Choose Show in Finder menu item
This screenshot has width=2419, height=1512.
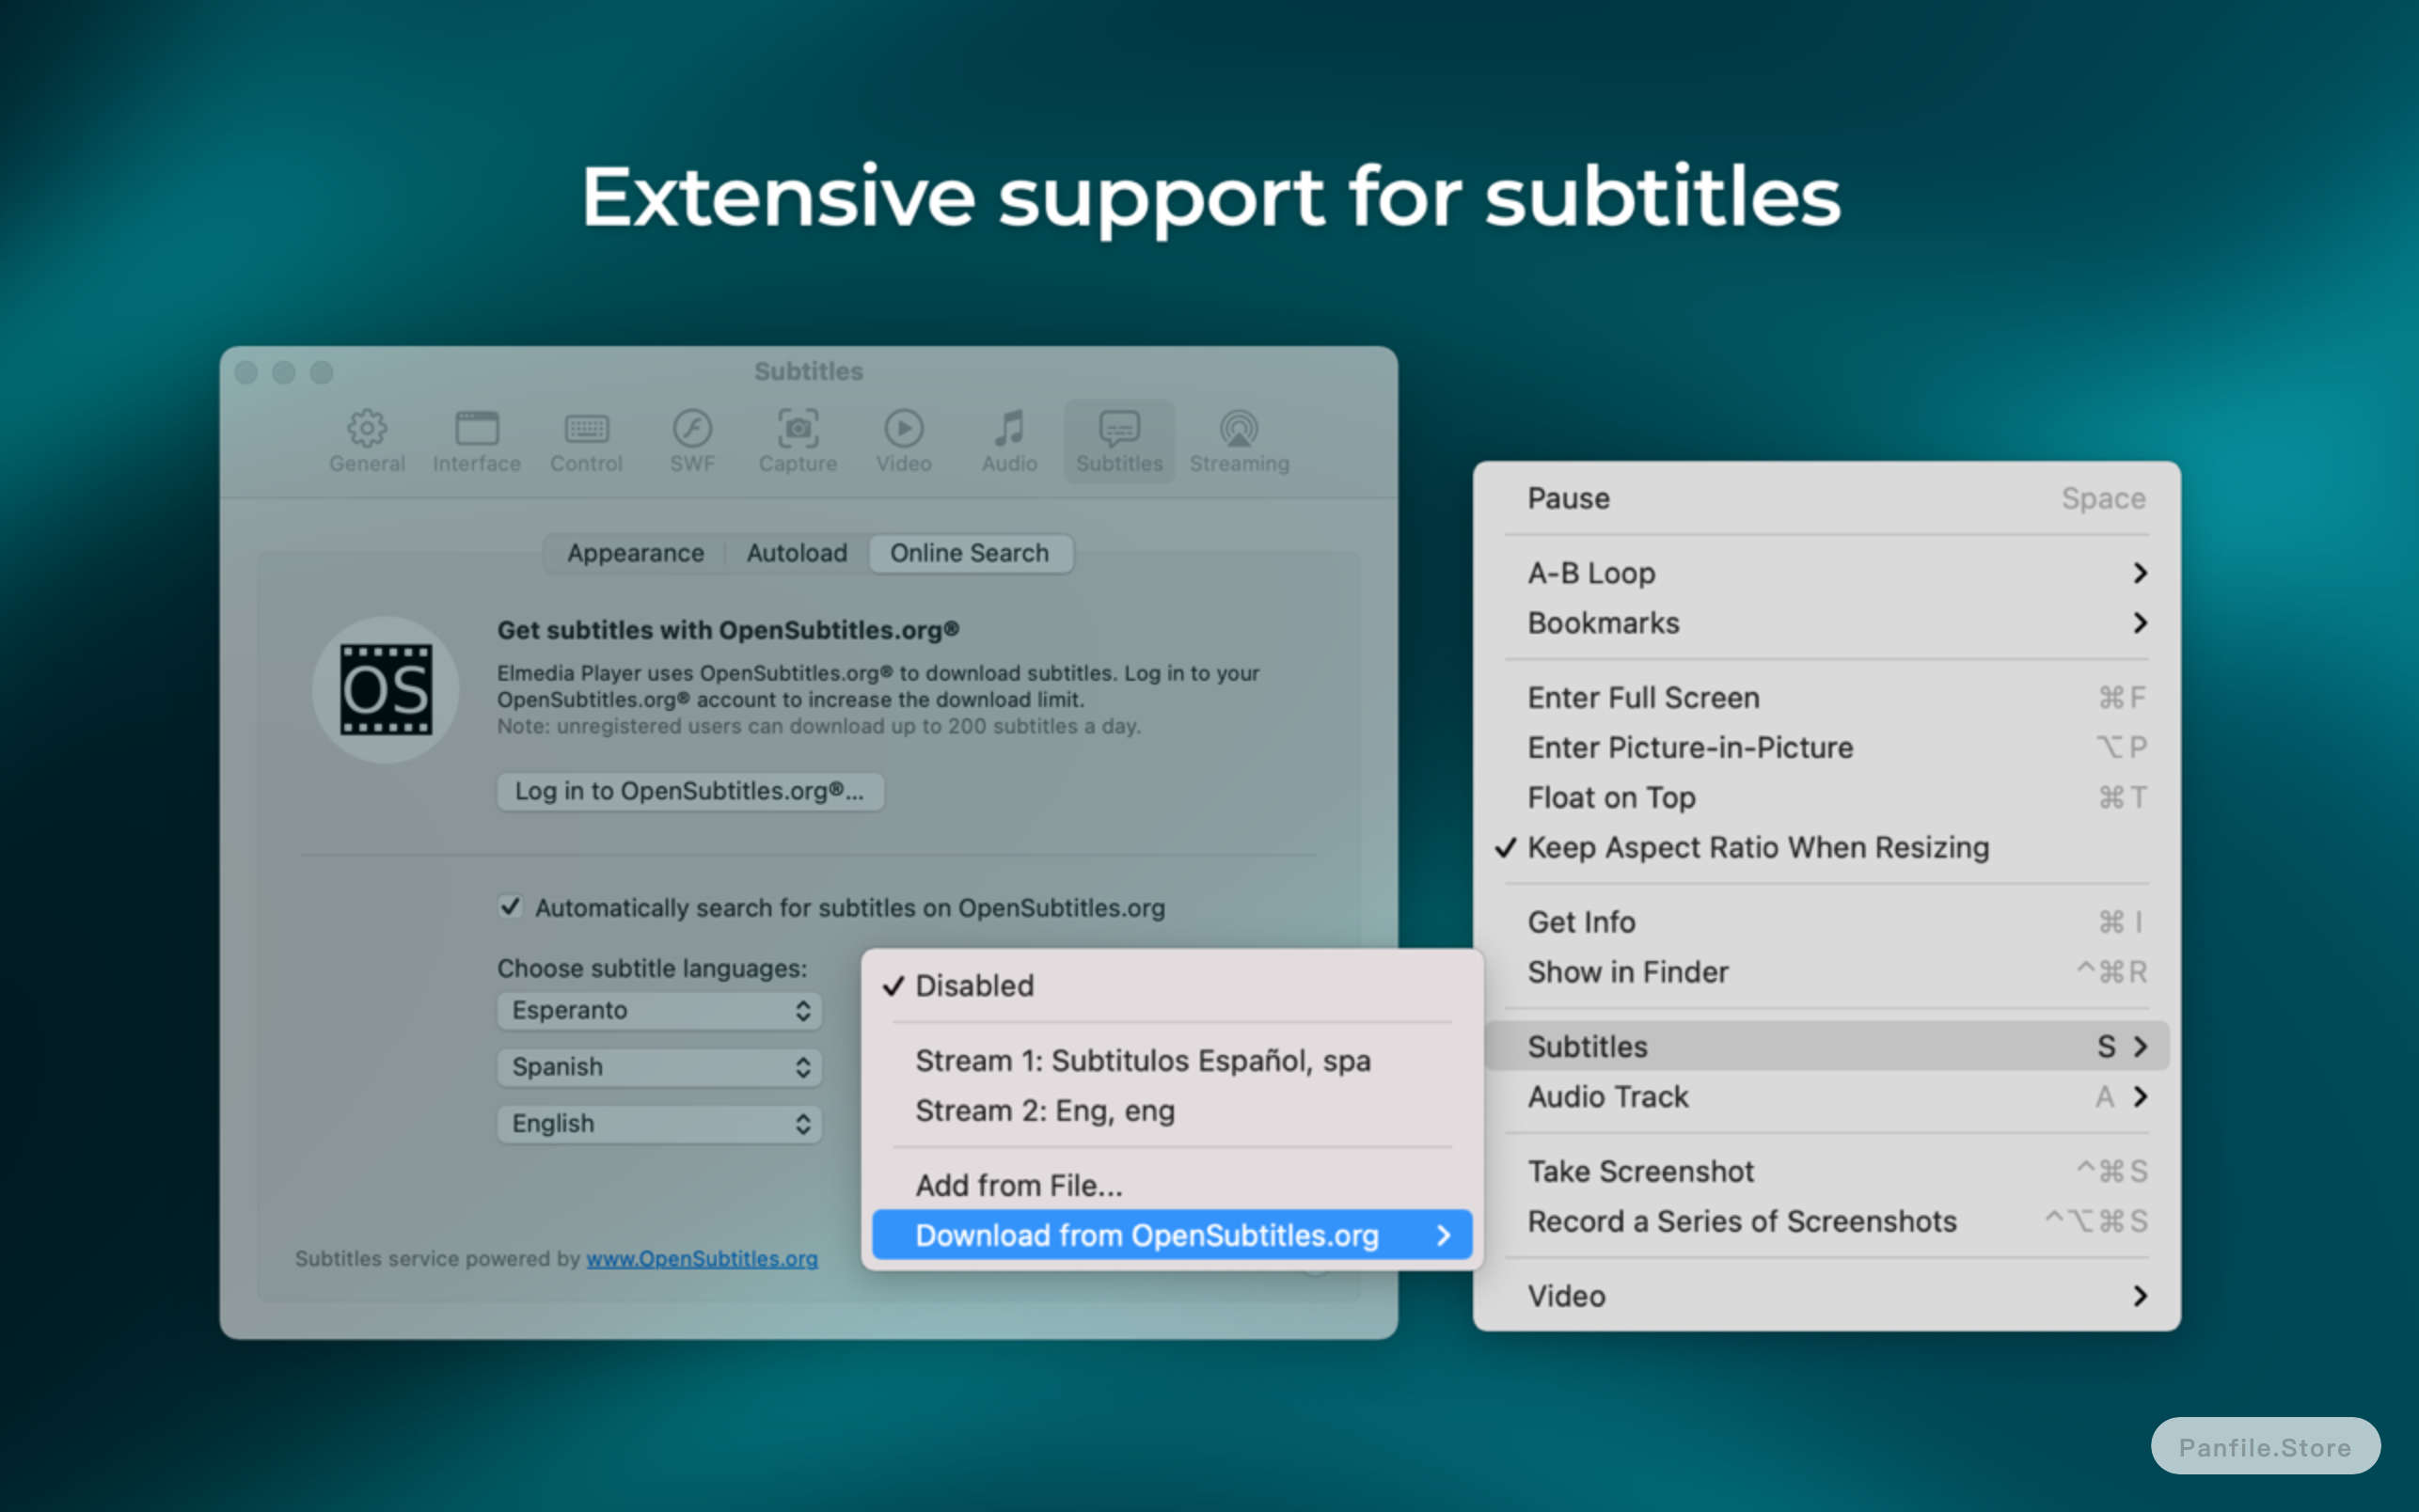1826,972
